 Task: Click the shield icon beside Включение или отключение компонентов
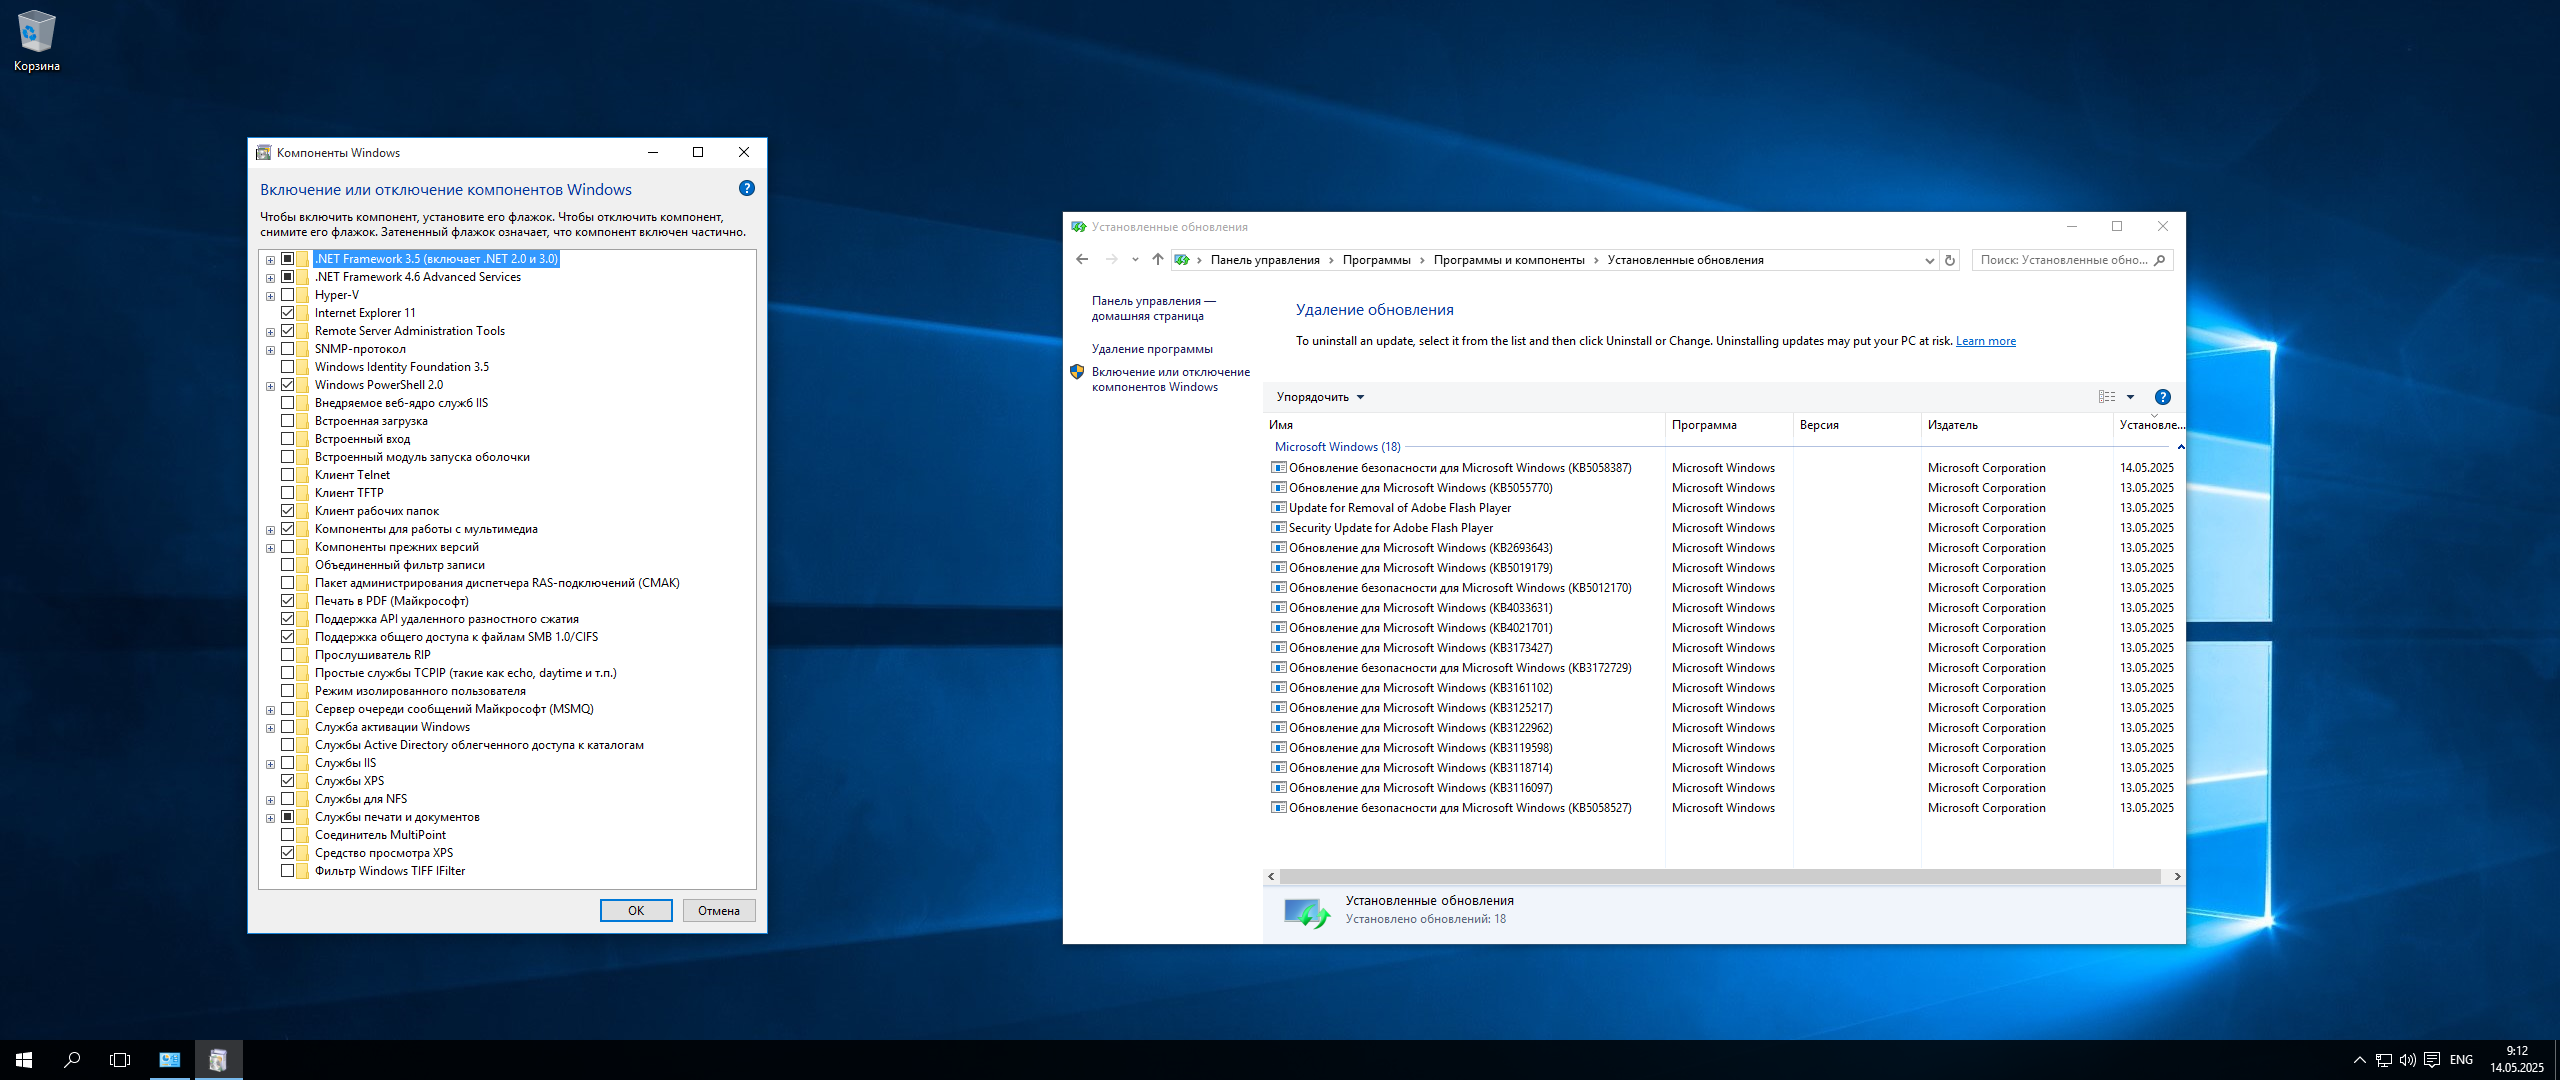tap(1077, 372)
